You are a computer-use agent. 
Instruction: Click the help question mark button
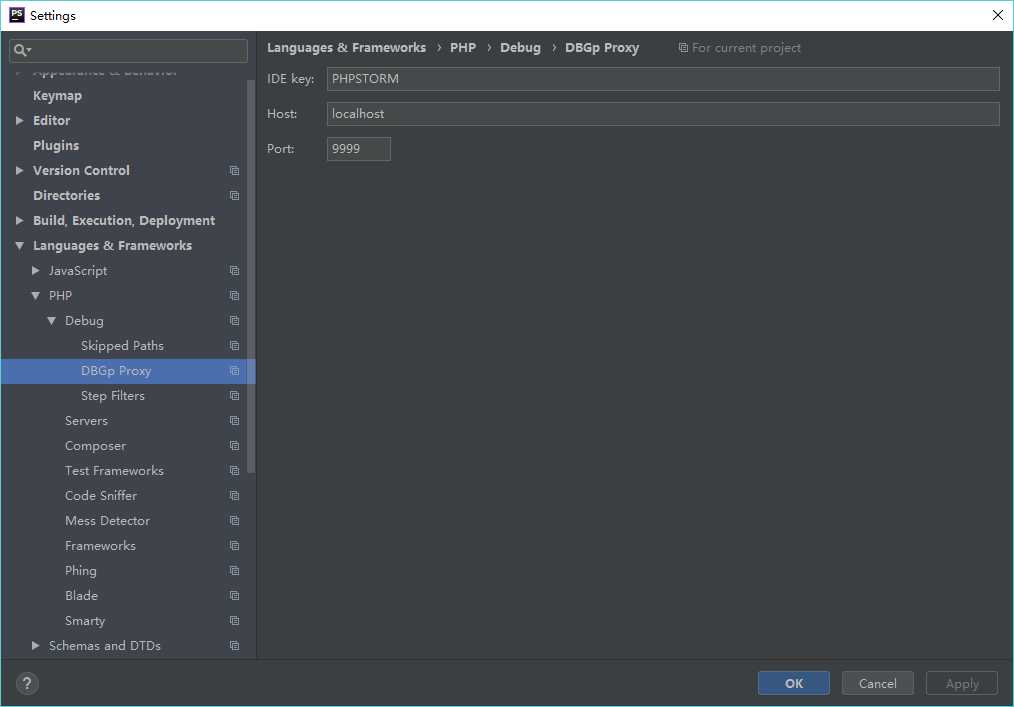point(27,683)
